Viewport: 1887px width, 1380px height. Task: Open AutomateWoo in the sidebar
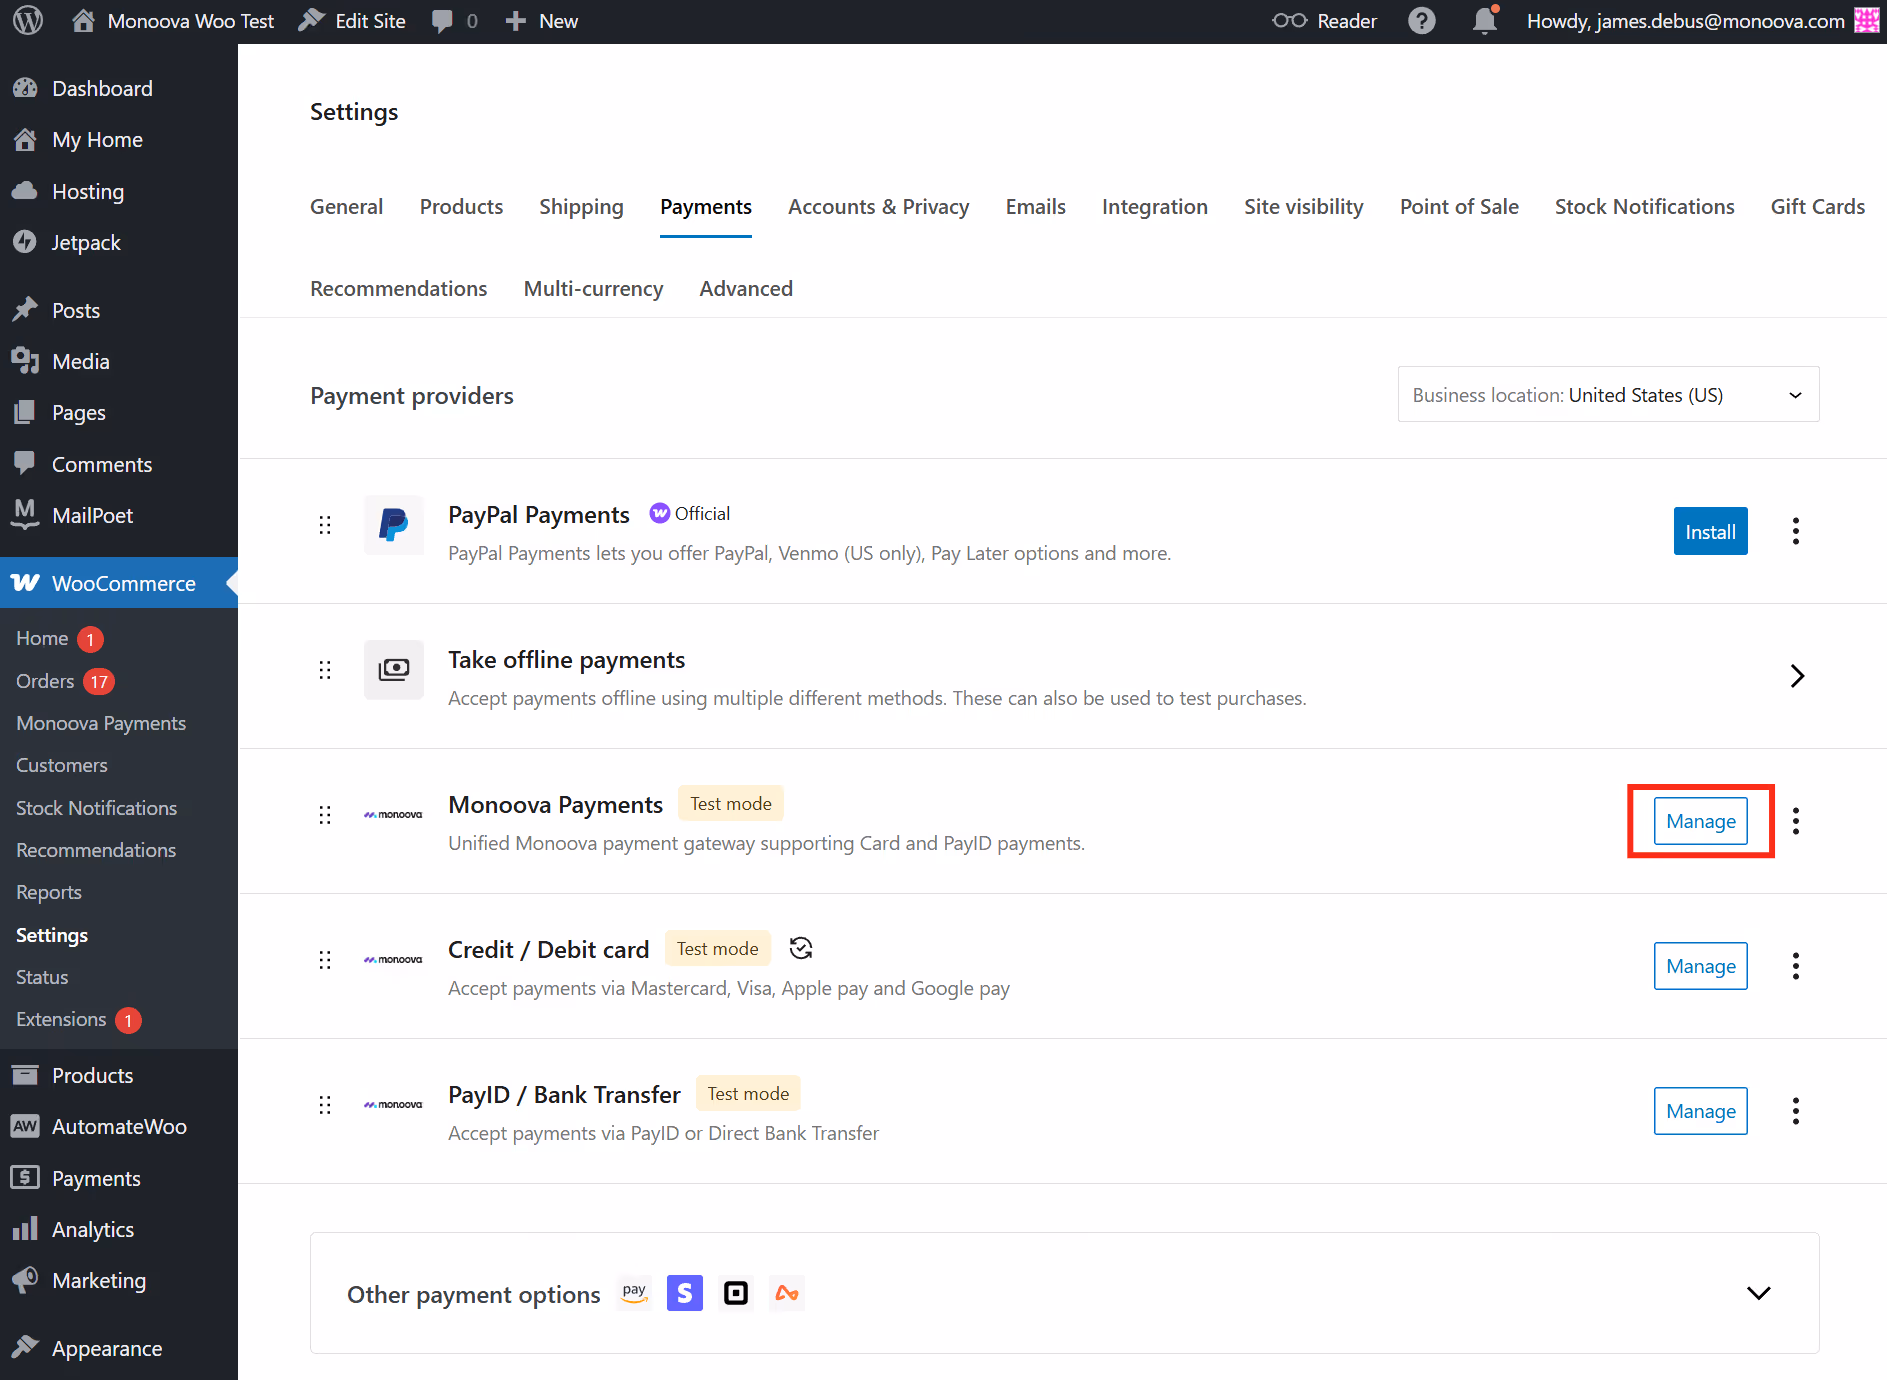[x=119, y=1127]
